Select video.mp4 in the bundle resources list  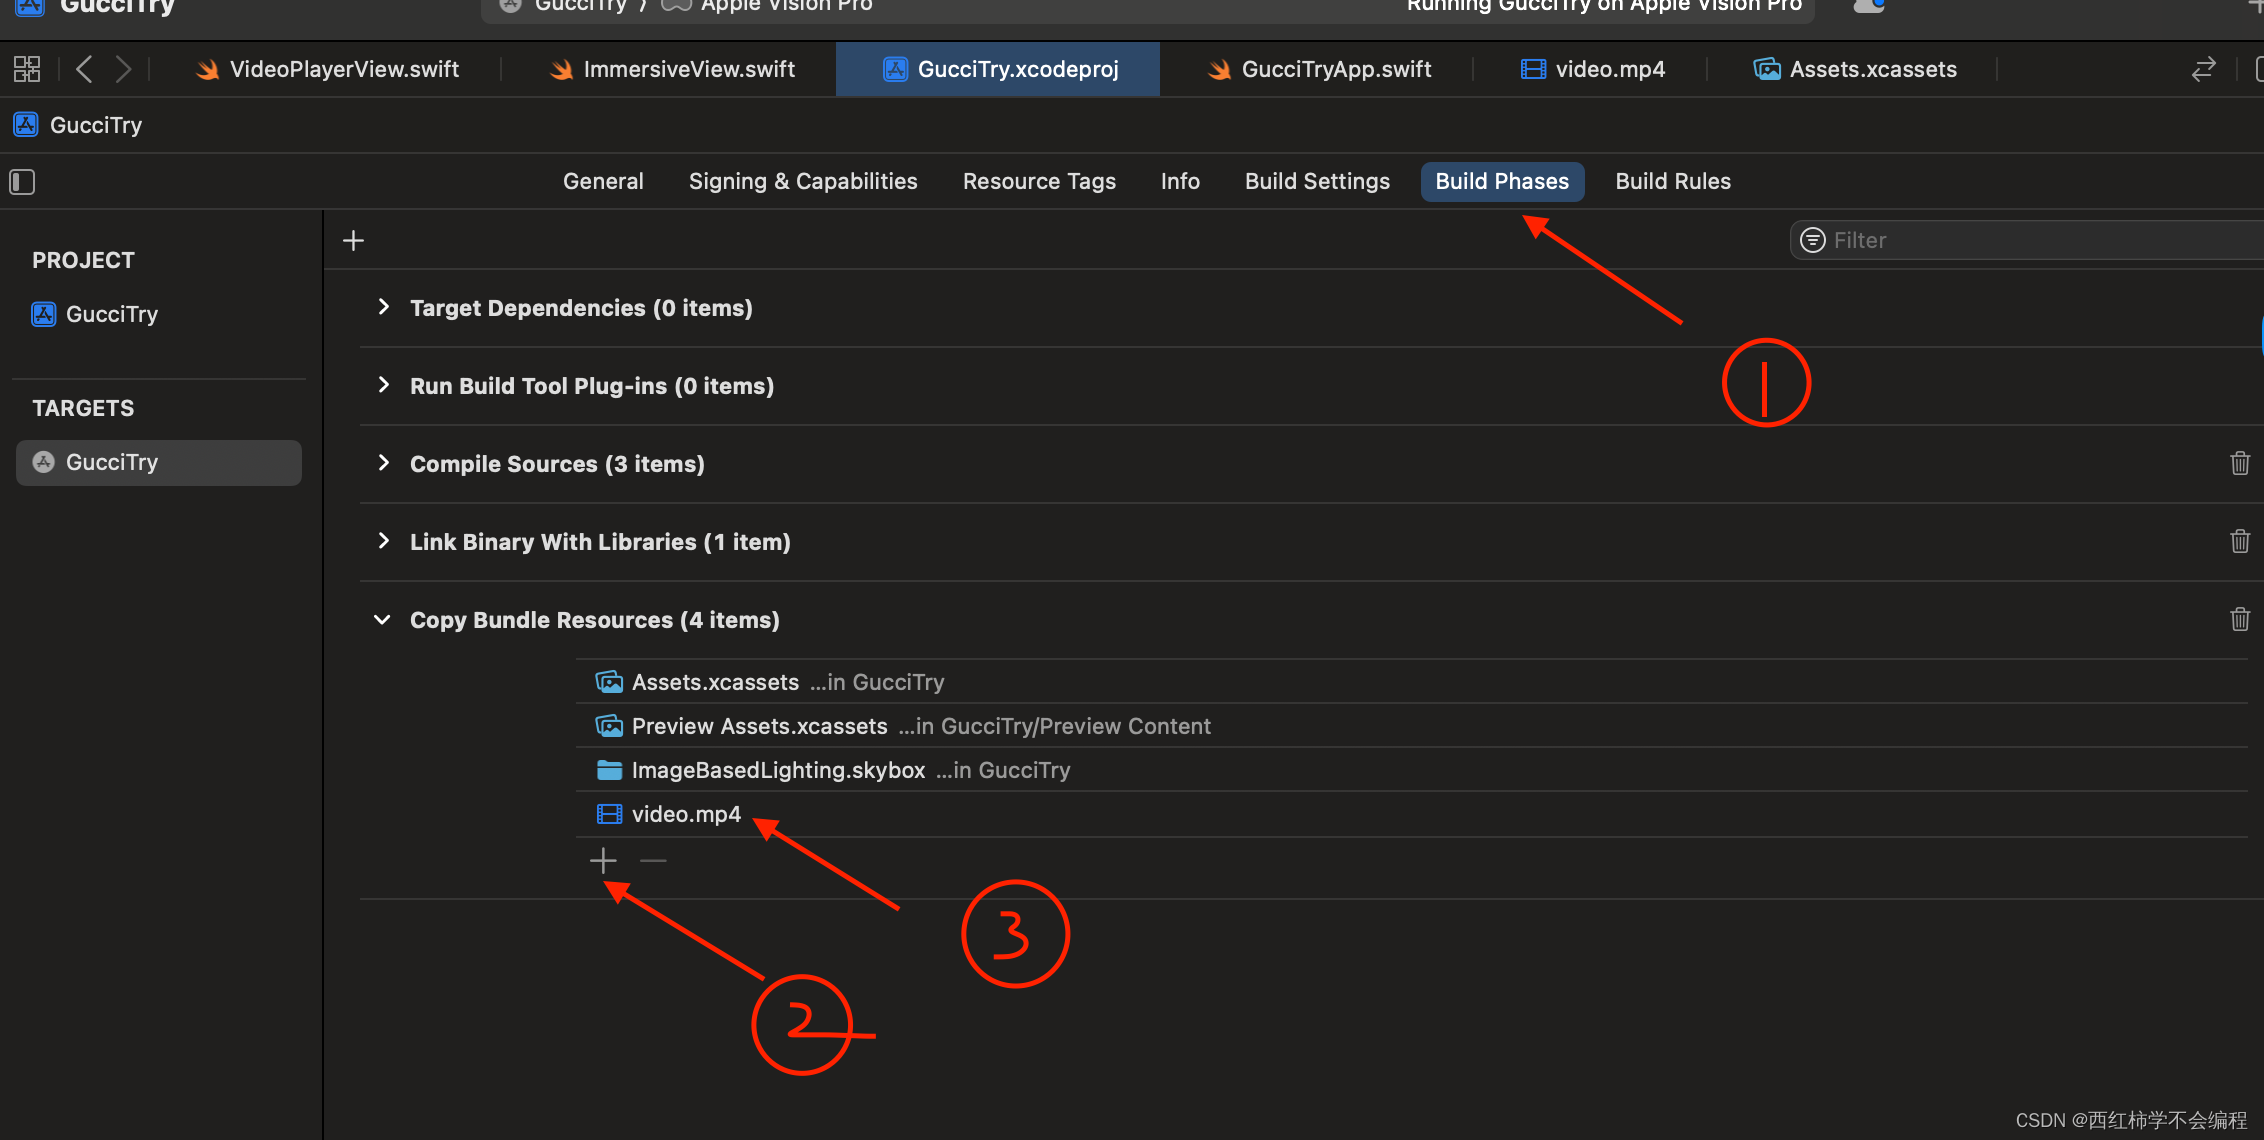686,814
